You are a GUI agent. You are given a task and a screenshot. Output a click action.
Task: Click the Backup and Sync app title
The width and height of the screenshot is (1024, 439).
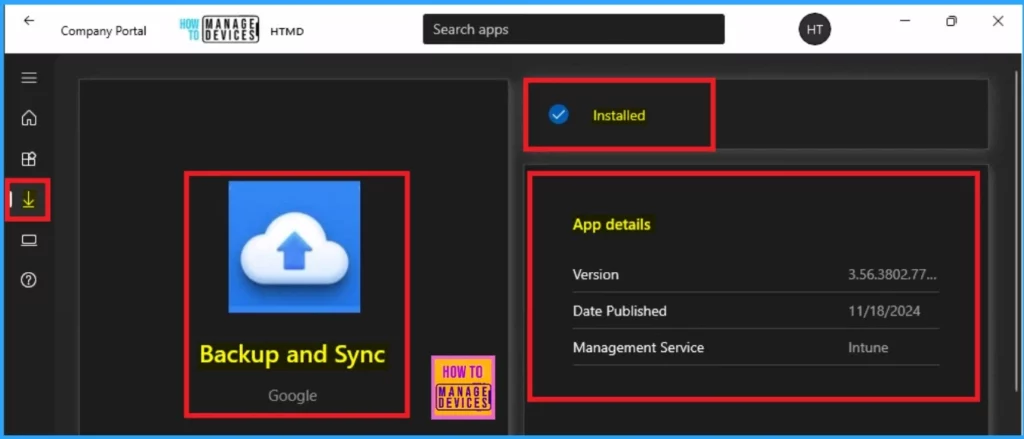pyautogui.click(x=293, y=354)
